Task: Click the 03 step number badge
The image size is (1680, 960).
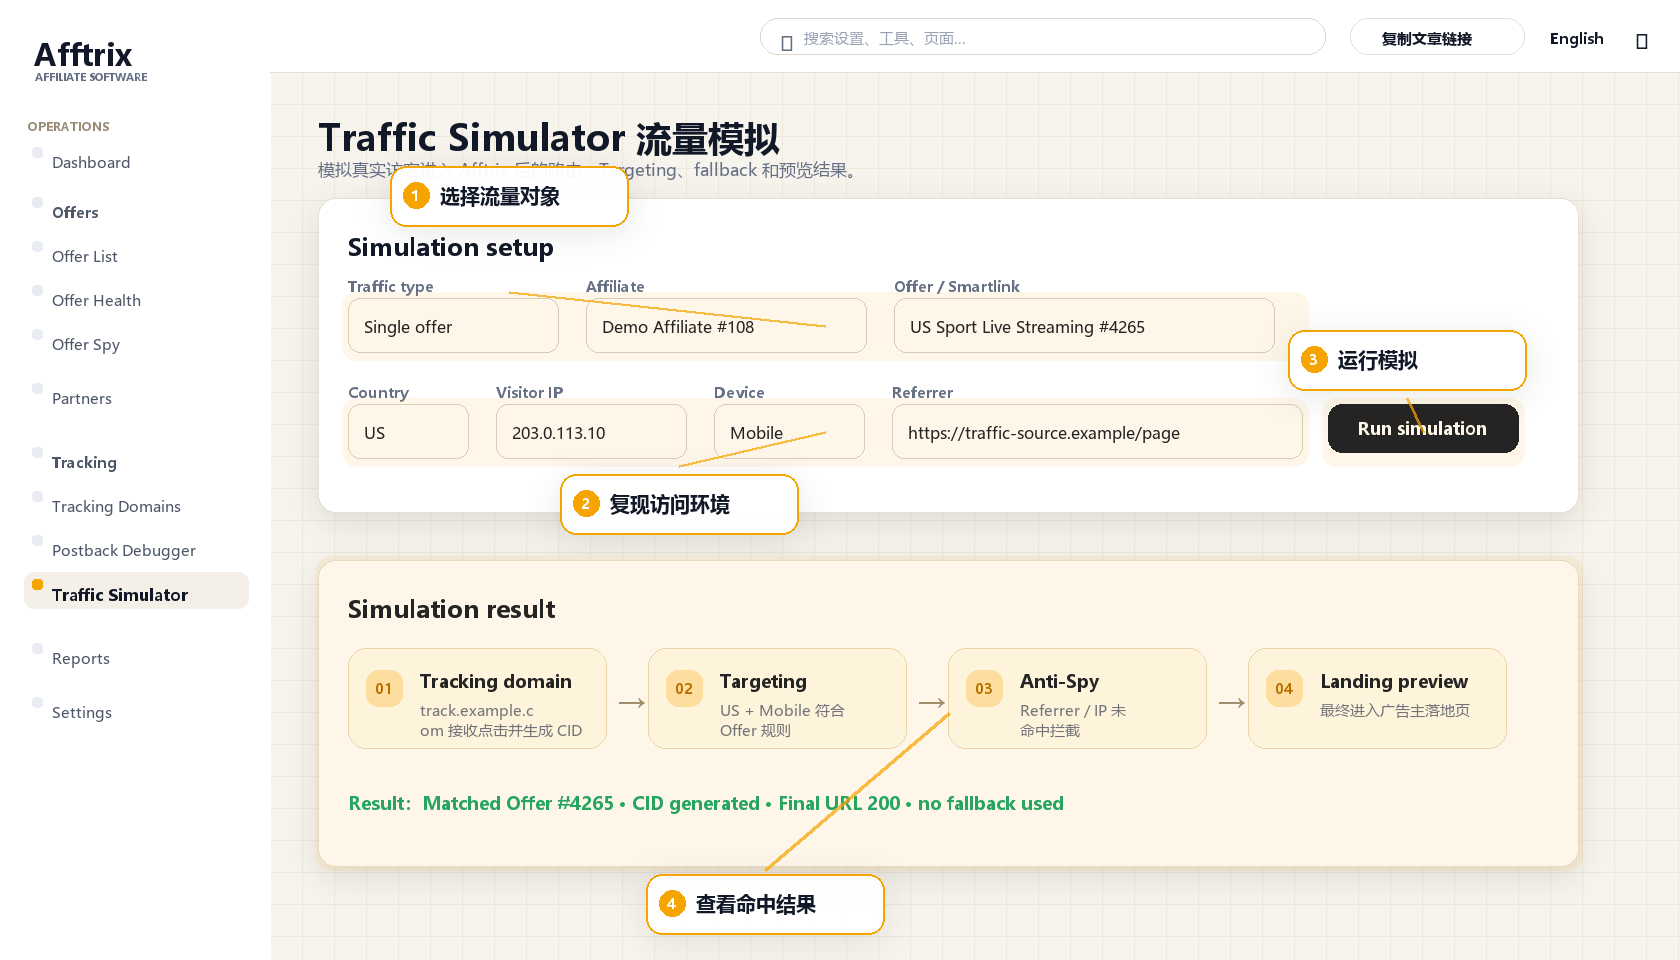Action: click(984, 688)
